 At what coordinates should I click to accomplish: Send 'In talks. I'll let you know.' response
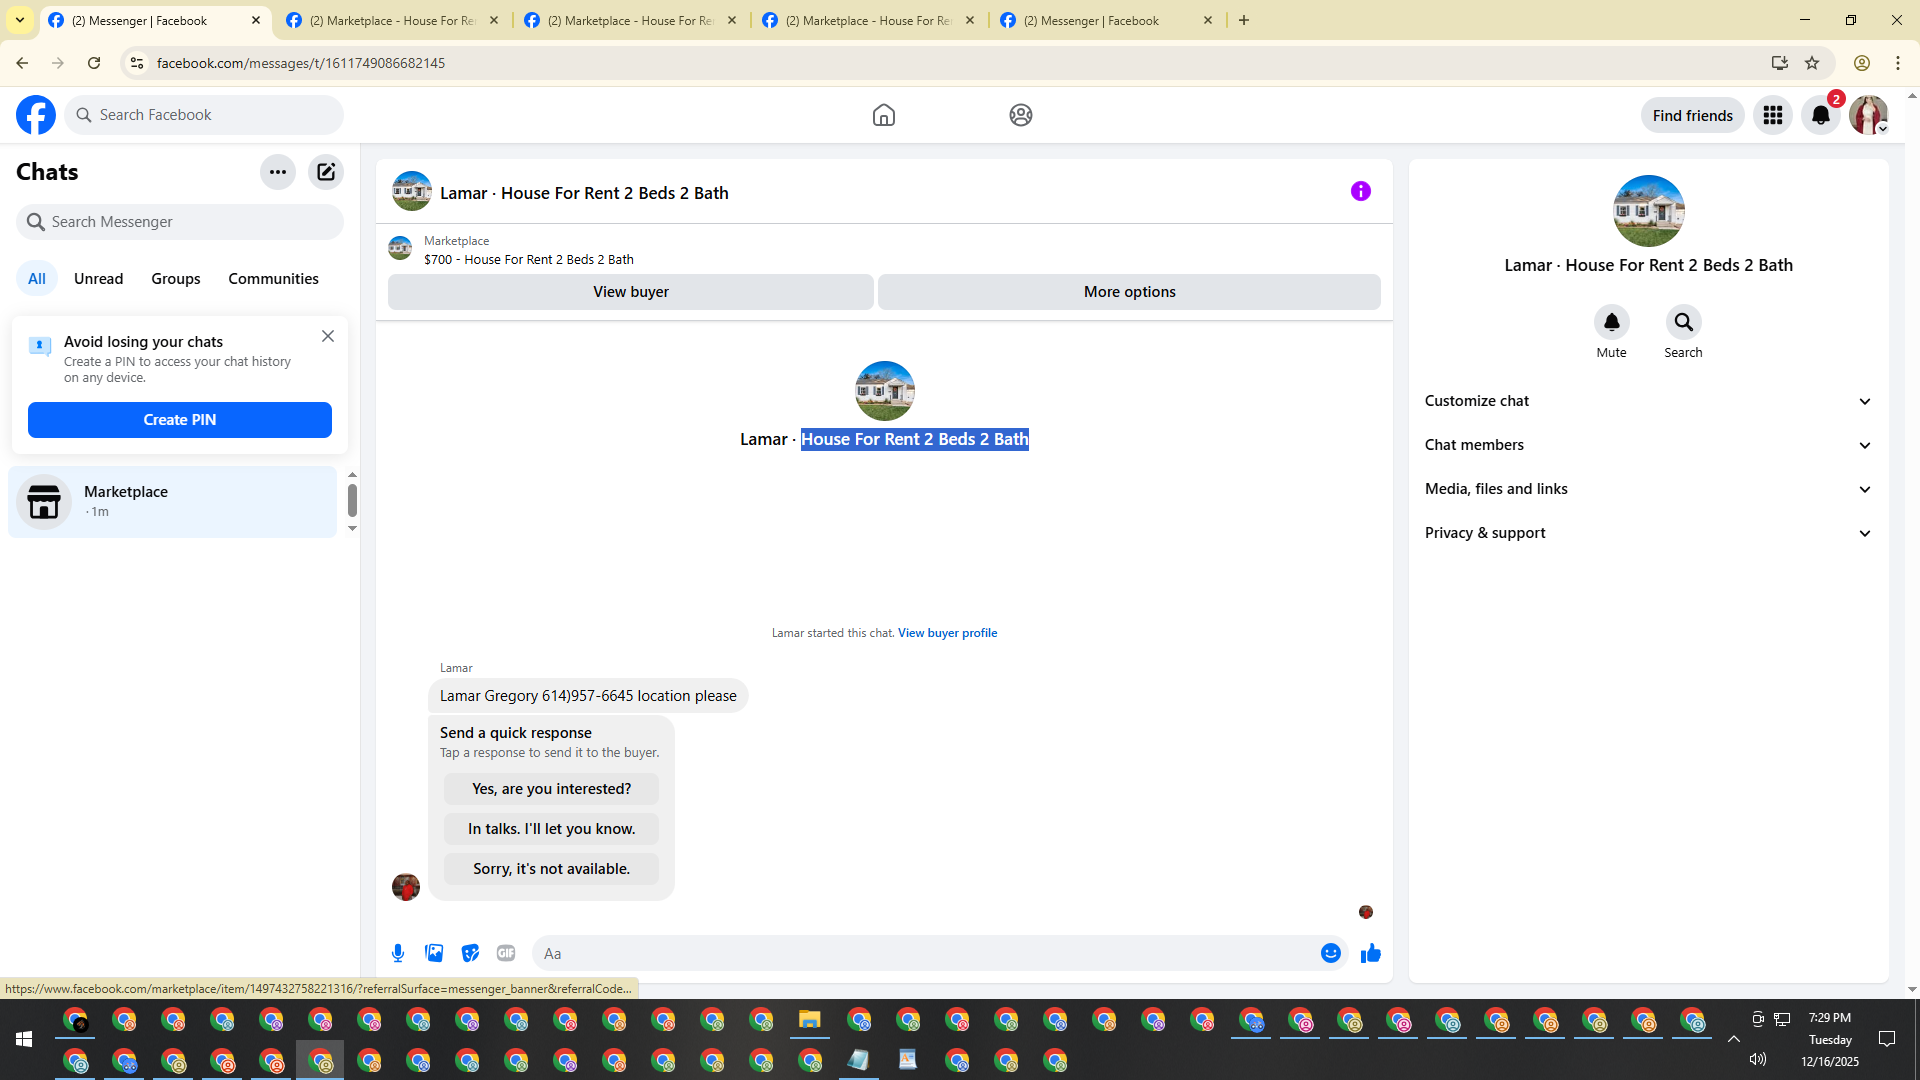coord(552,829)
